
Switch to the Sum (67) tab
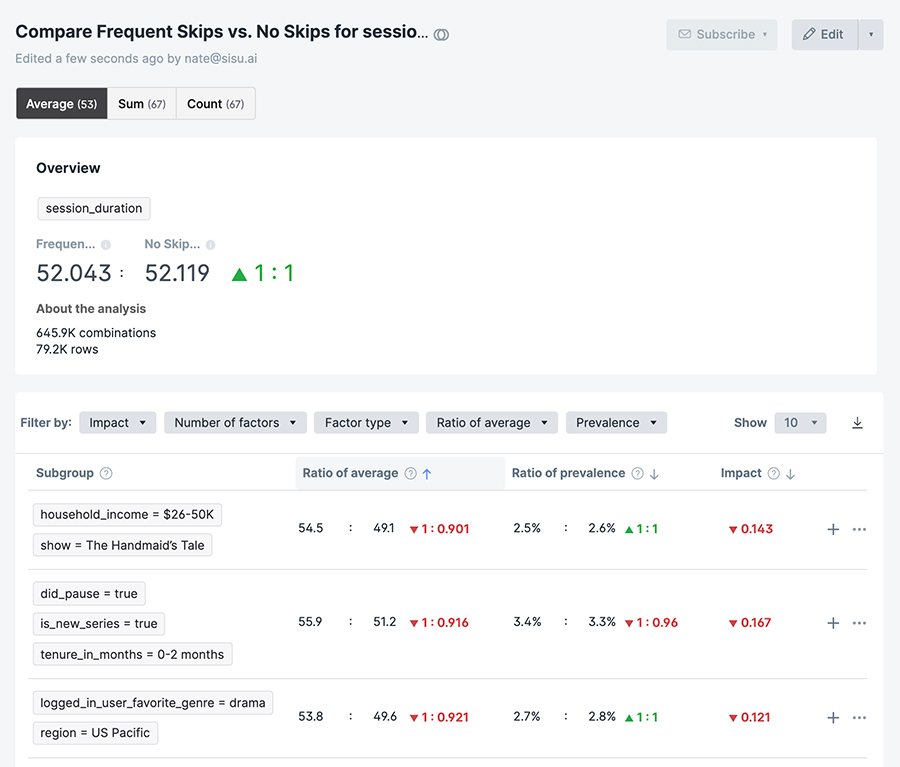click(x=141, y=103)
